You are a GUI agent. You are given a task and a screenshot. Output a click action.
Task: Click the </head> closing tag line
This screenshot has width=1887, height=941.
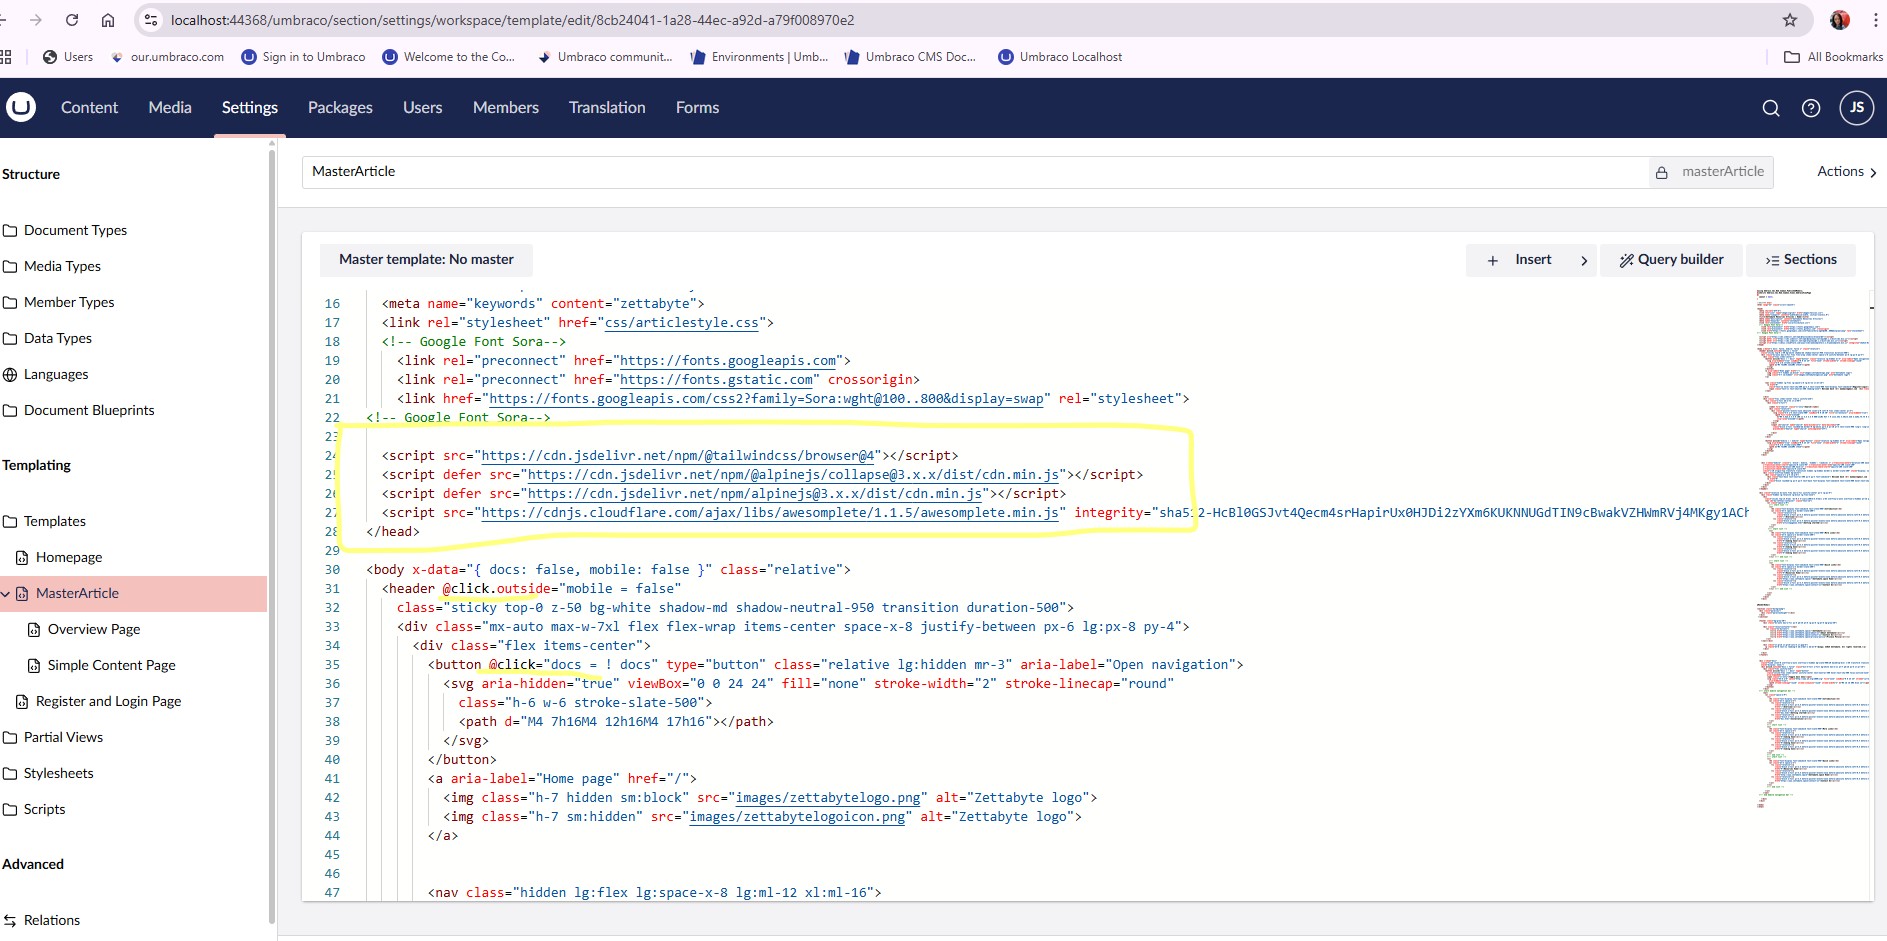point(393,531)
